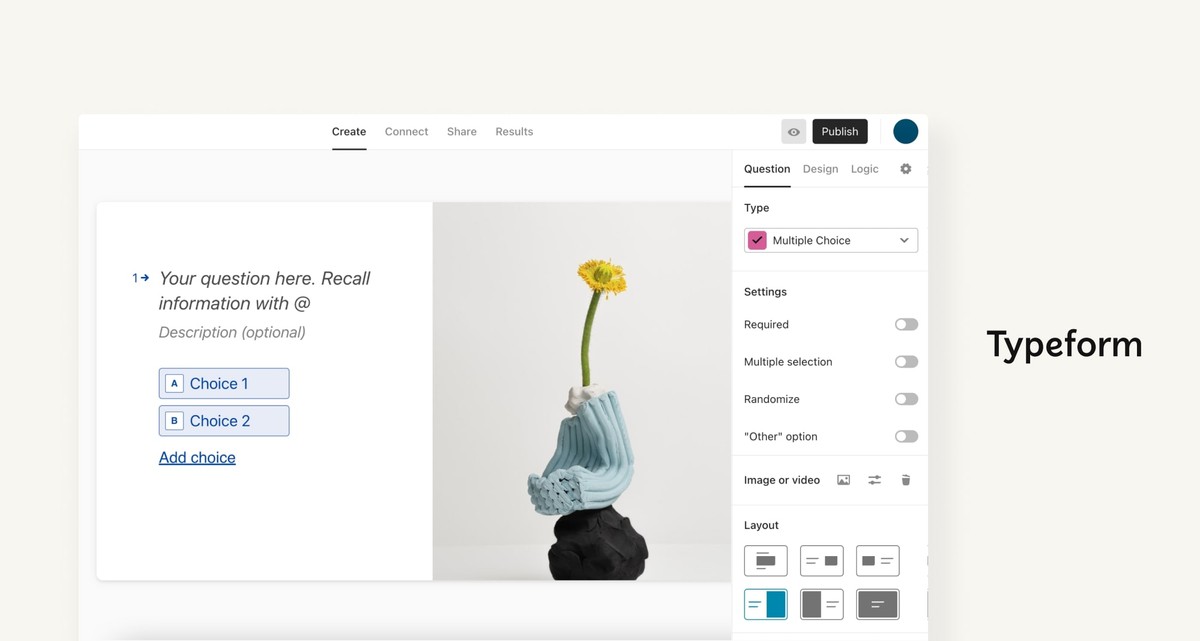The image size is (1200, 641).
Task: Open the Multiple Choice type dropdown
Action: pyautogui.click(x=831, y=241)
